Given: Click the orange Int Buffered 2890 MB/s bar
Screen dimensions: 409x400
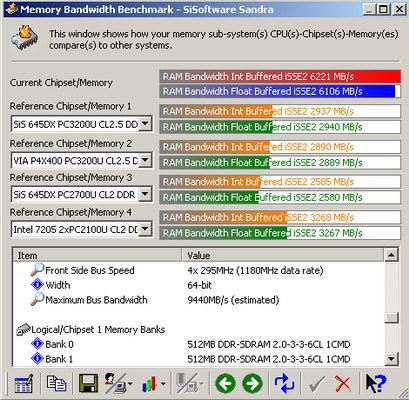Looking at the screenshot, I should (x=280, y=147).
